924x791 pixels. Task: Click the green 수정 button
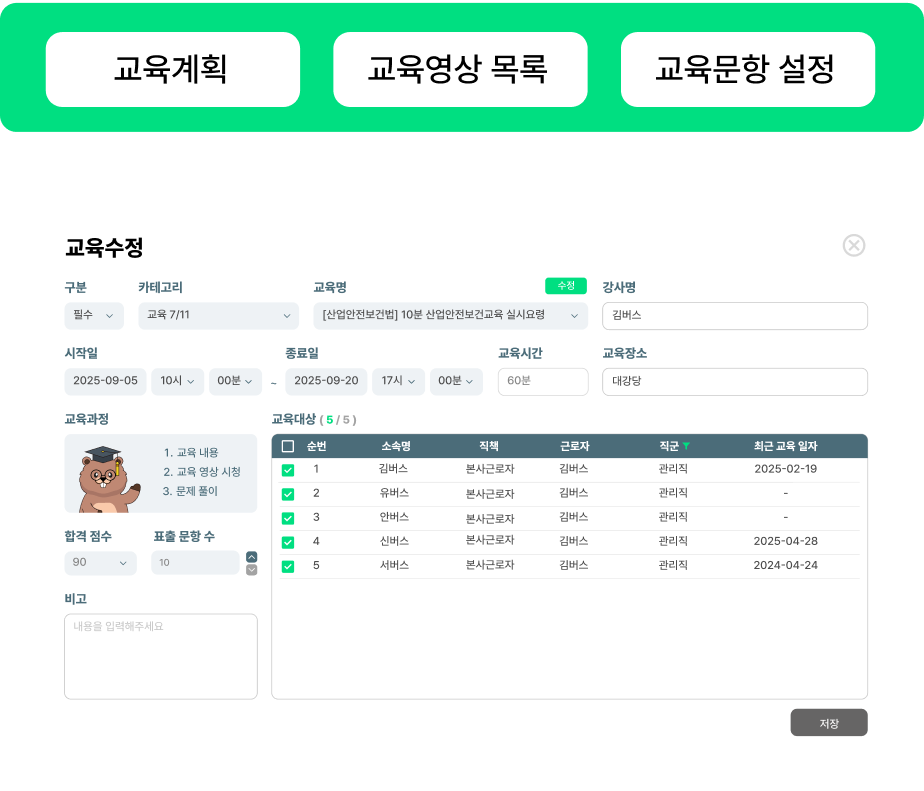(x=566, y=286)
